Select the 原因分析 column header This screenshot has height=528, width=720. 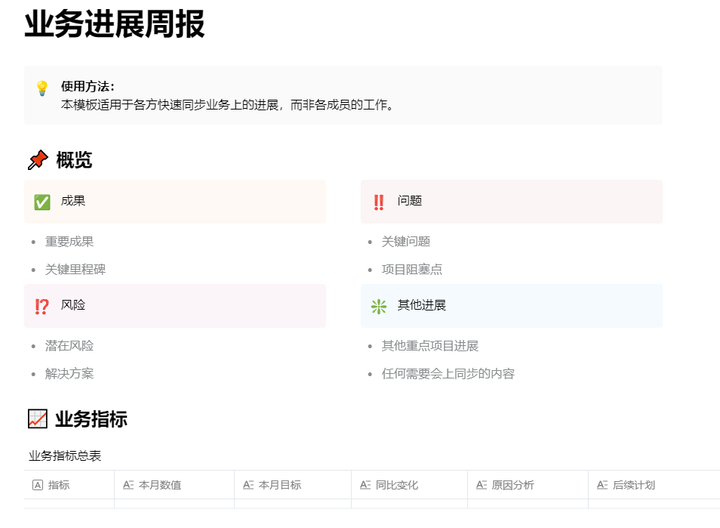[528, 485]
